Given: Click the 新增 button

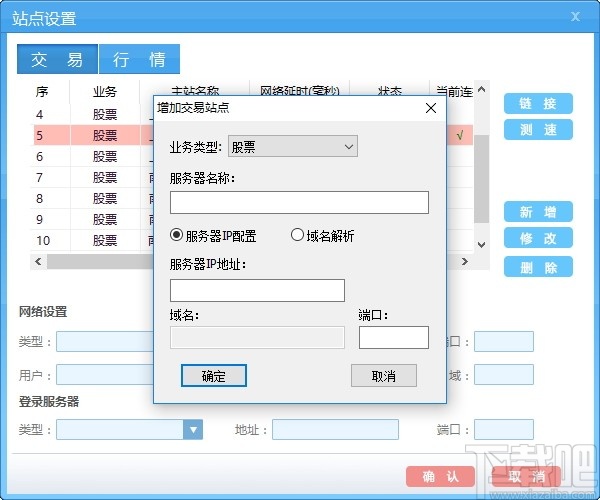Looking at the screenshot, I should 538,212.
